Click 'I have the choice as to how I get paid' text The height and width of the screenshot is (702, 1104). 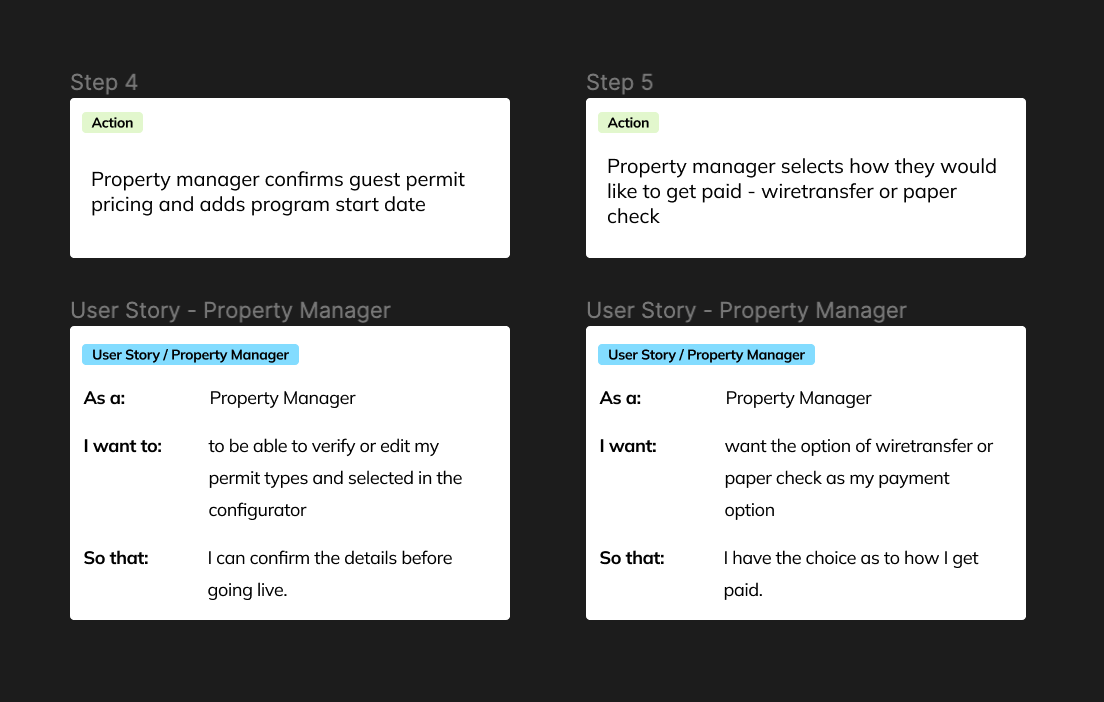(x=851, y=574)
